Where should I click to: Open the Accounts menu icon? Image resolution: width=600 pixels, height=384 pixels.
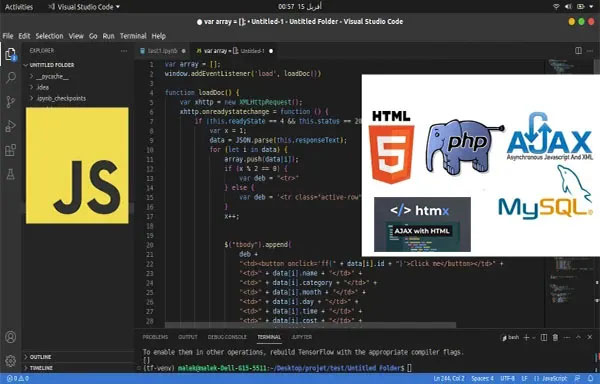[x=11, y=337]
